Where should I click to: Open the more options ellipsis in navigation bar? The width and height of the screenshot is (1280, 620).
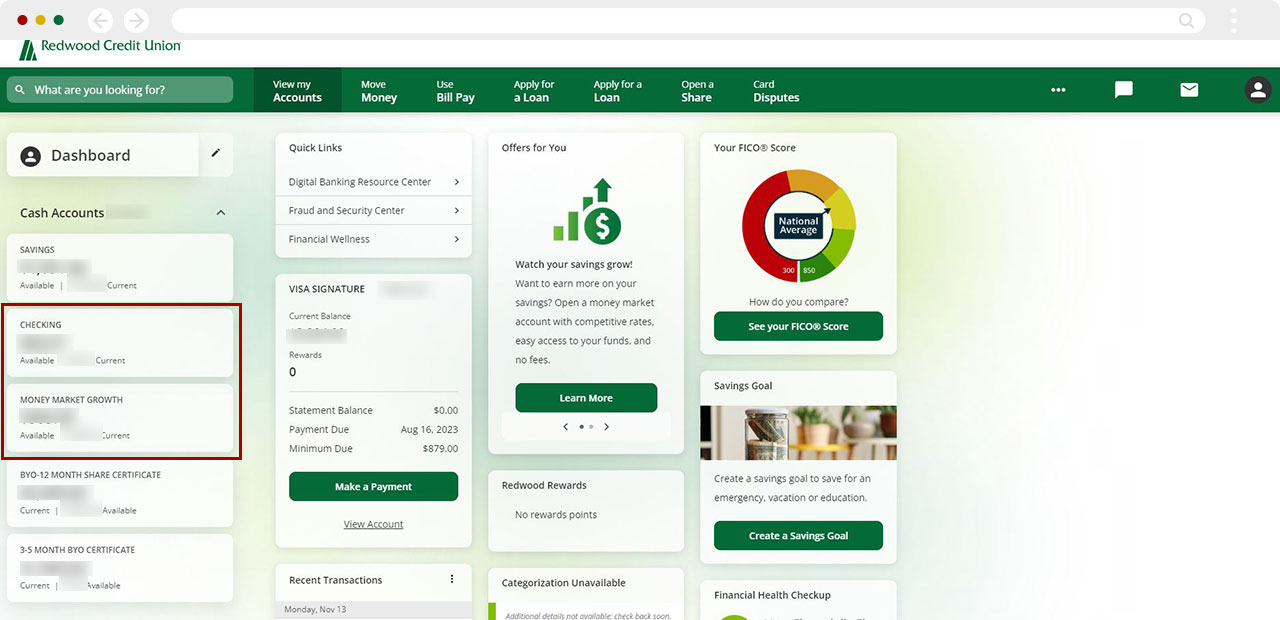(x=1058, y=90)
